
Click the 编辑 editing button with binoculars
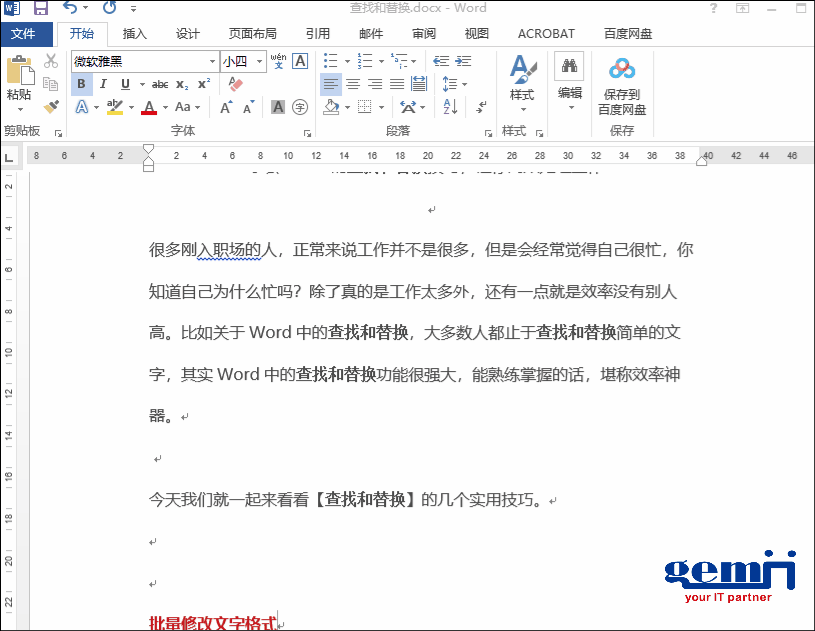(x=570, y=80)
